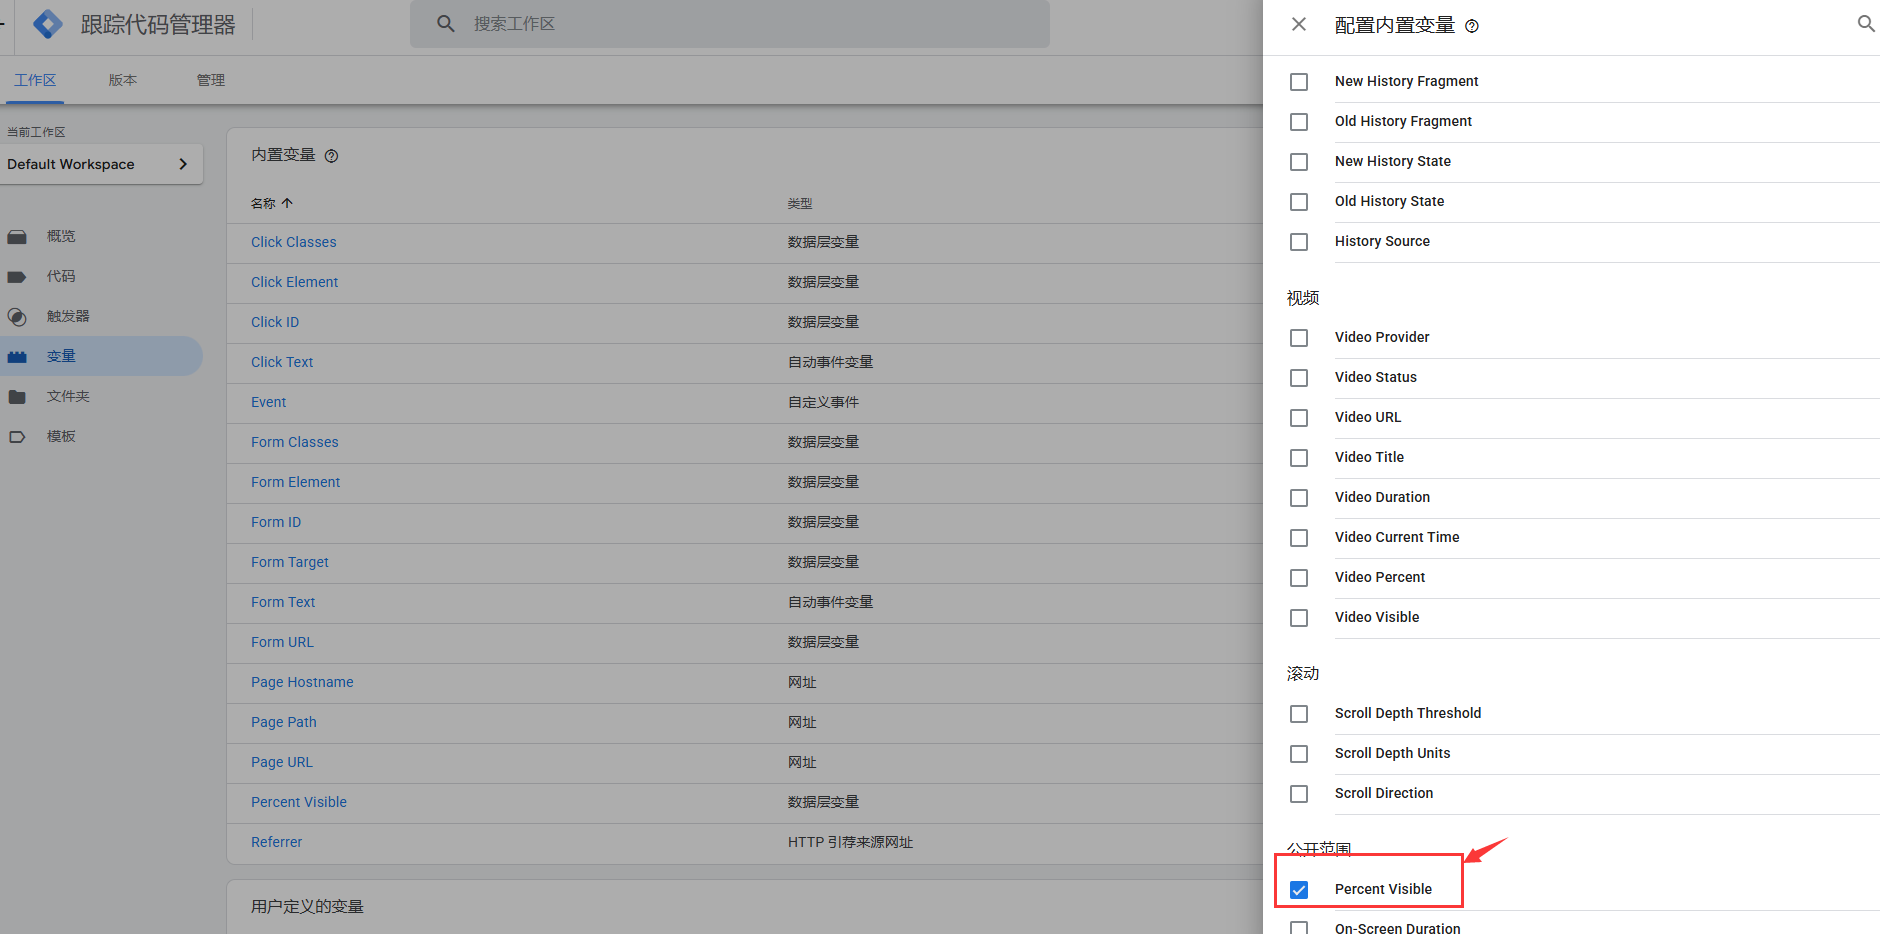Click the 概览 overview sidebar icon

click(17, 237)
